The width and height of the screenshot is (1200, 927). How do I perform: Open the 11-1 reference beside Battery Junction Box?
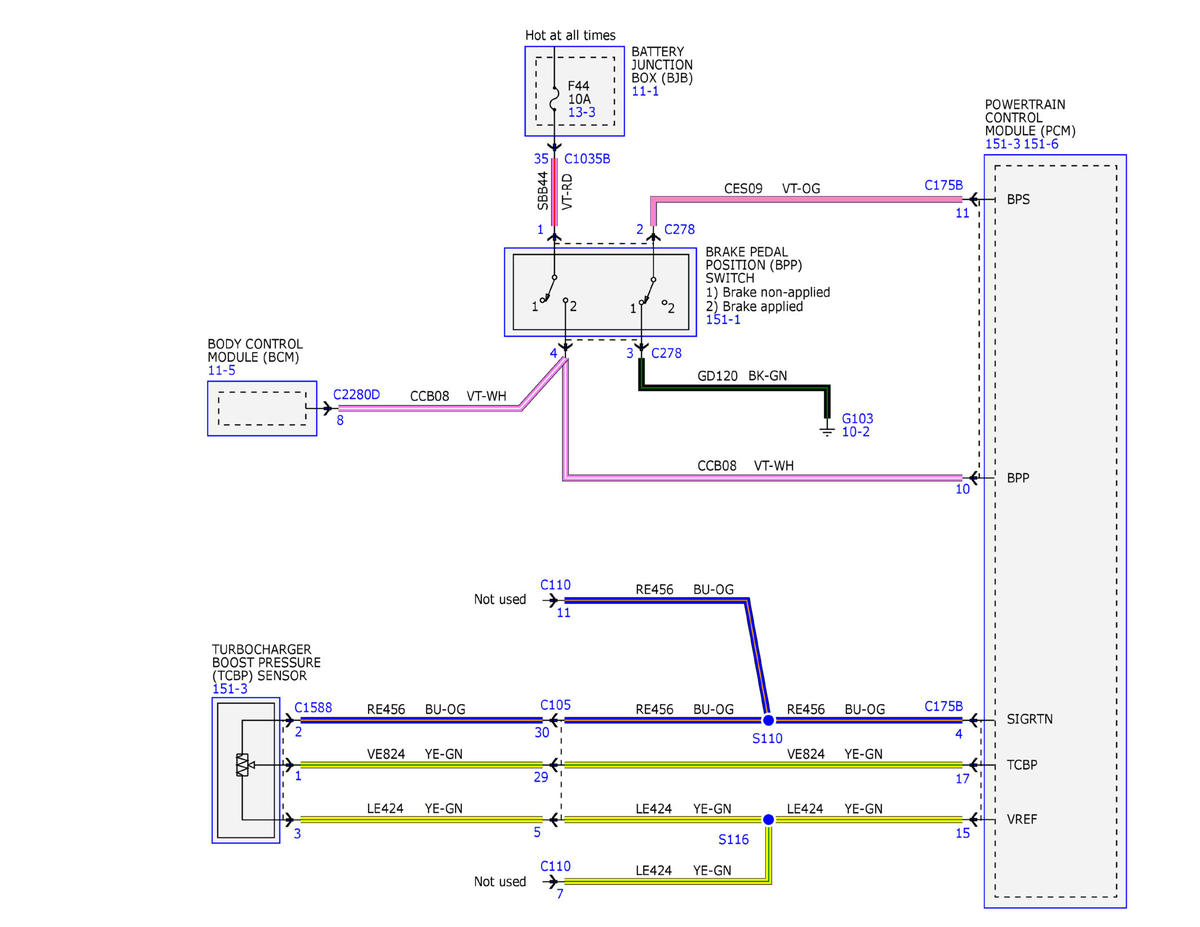(645, 91)
